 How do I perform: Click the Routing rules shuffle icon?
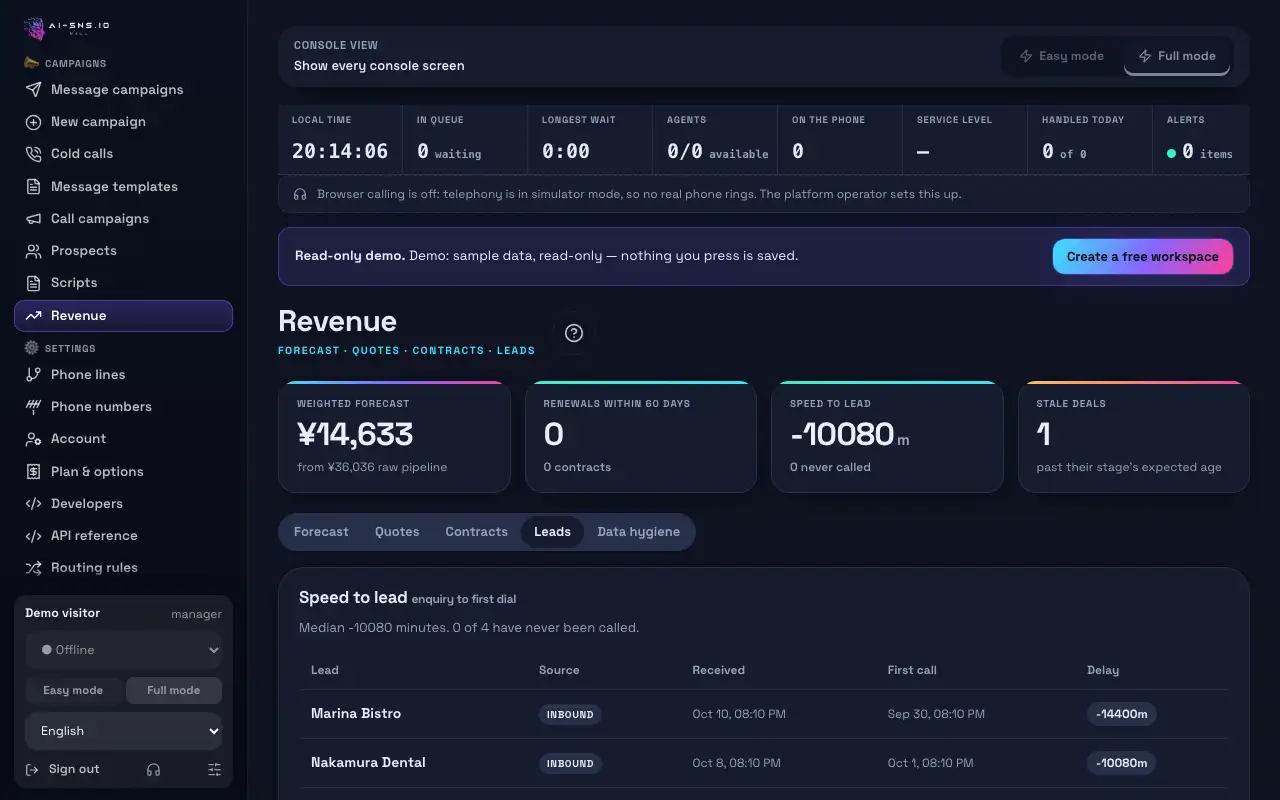pos(33,568)
